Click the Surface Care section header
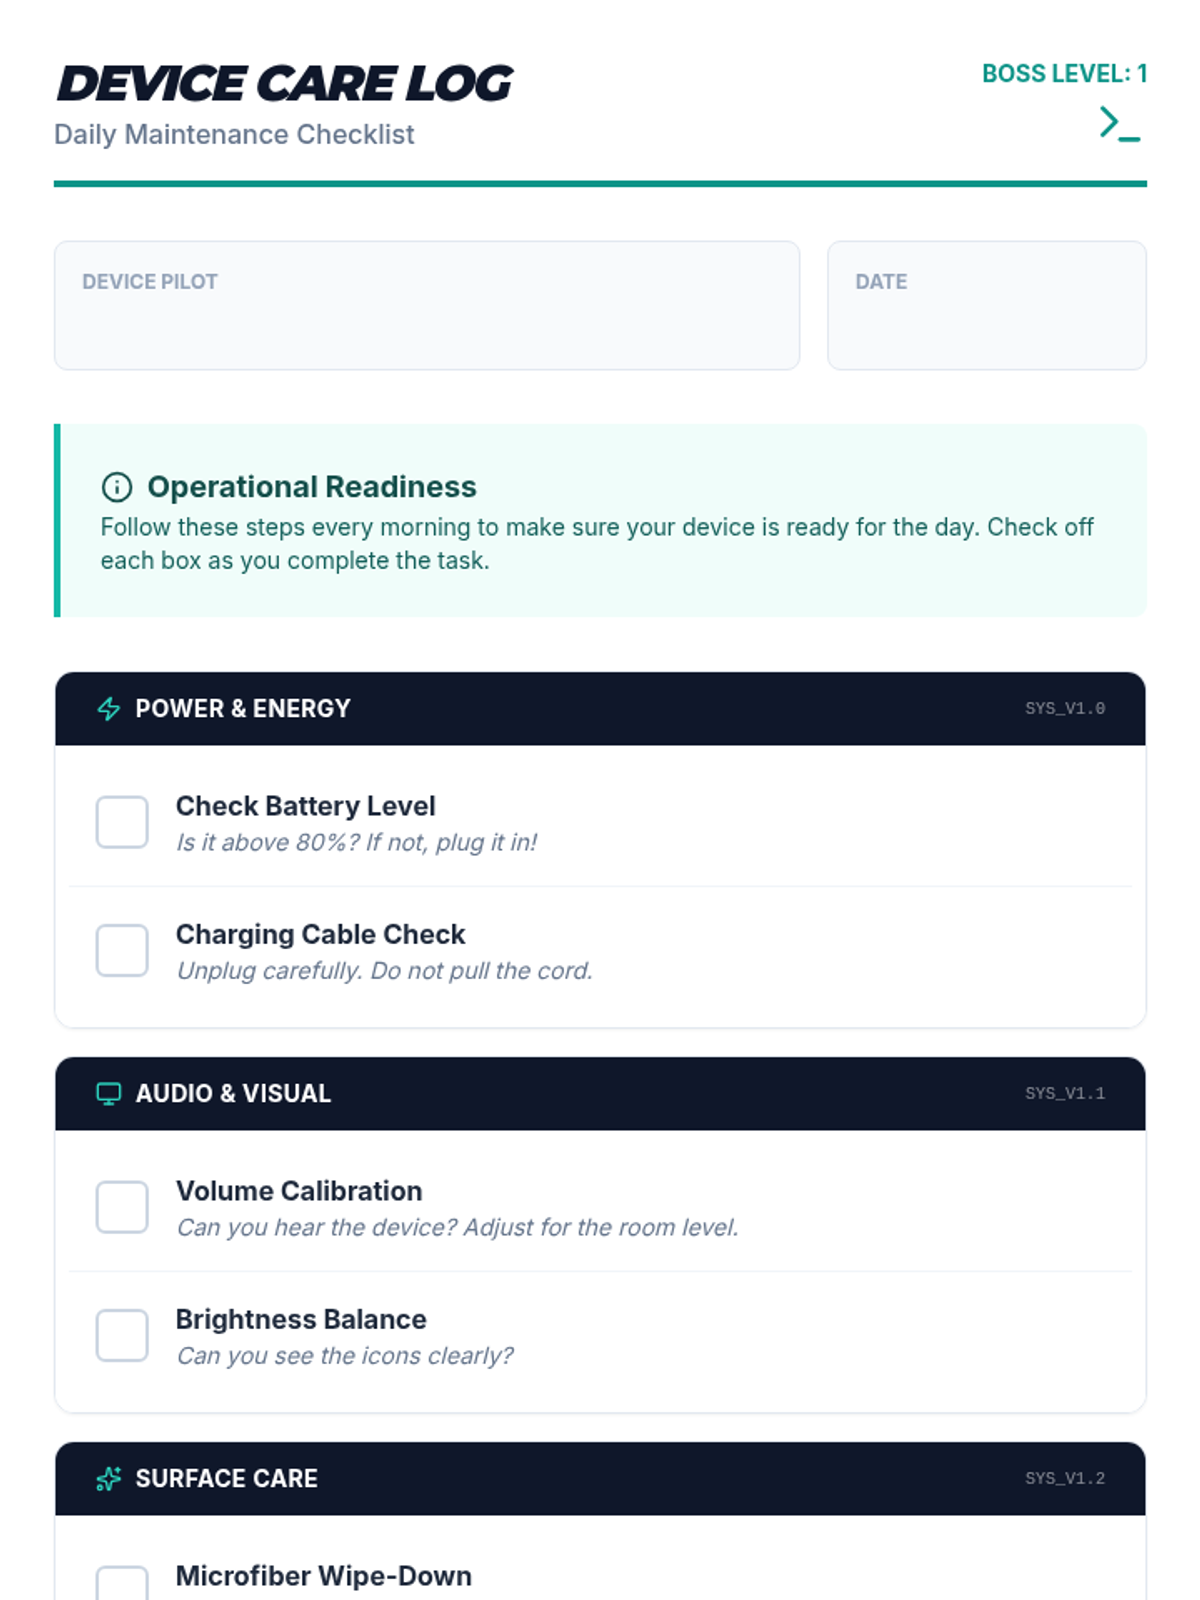Viewport: 1200px width, 1600px height. click(x=227, y=1479)
